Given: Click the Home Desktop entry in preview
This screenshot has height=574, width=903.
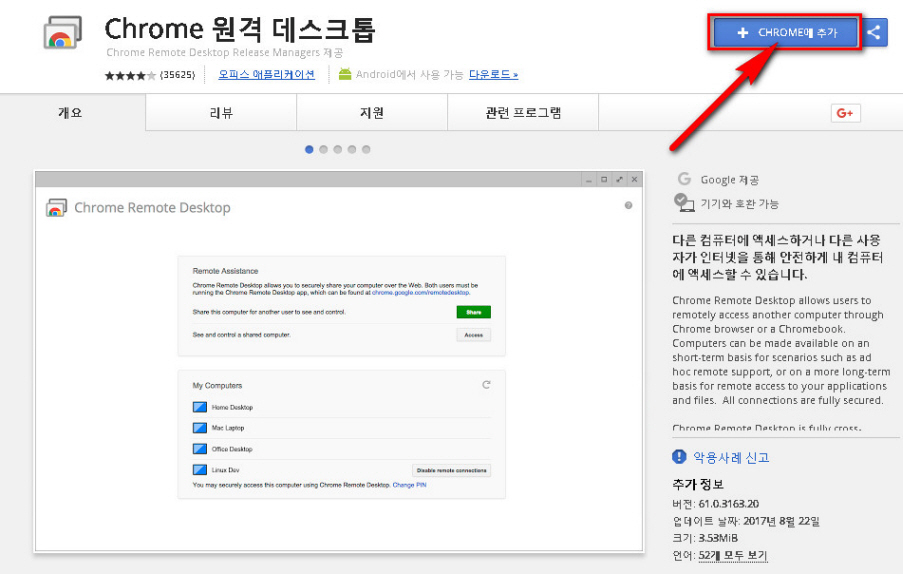Looking at the screenshot, I should [x=232, y=407].
